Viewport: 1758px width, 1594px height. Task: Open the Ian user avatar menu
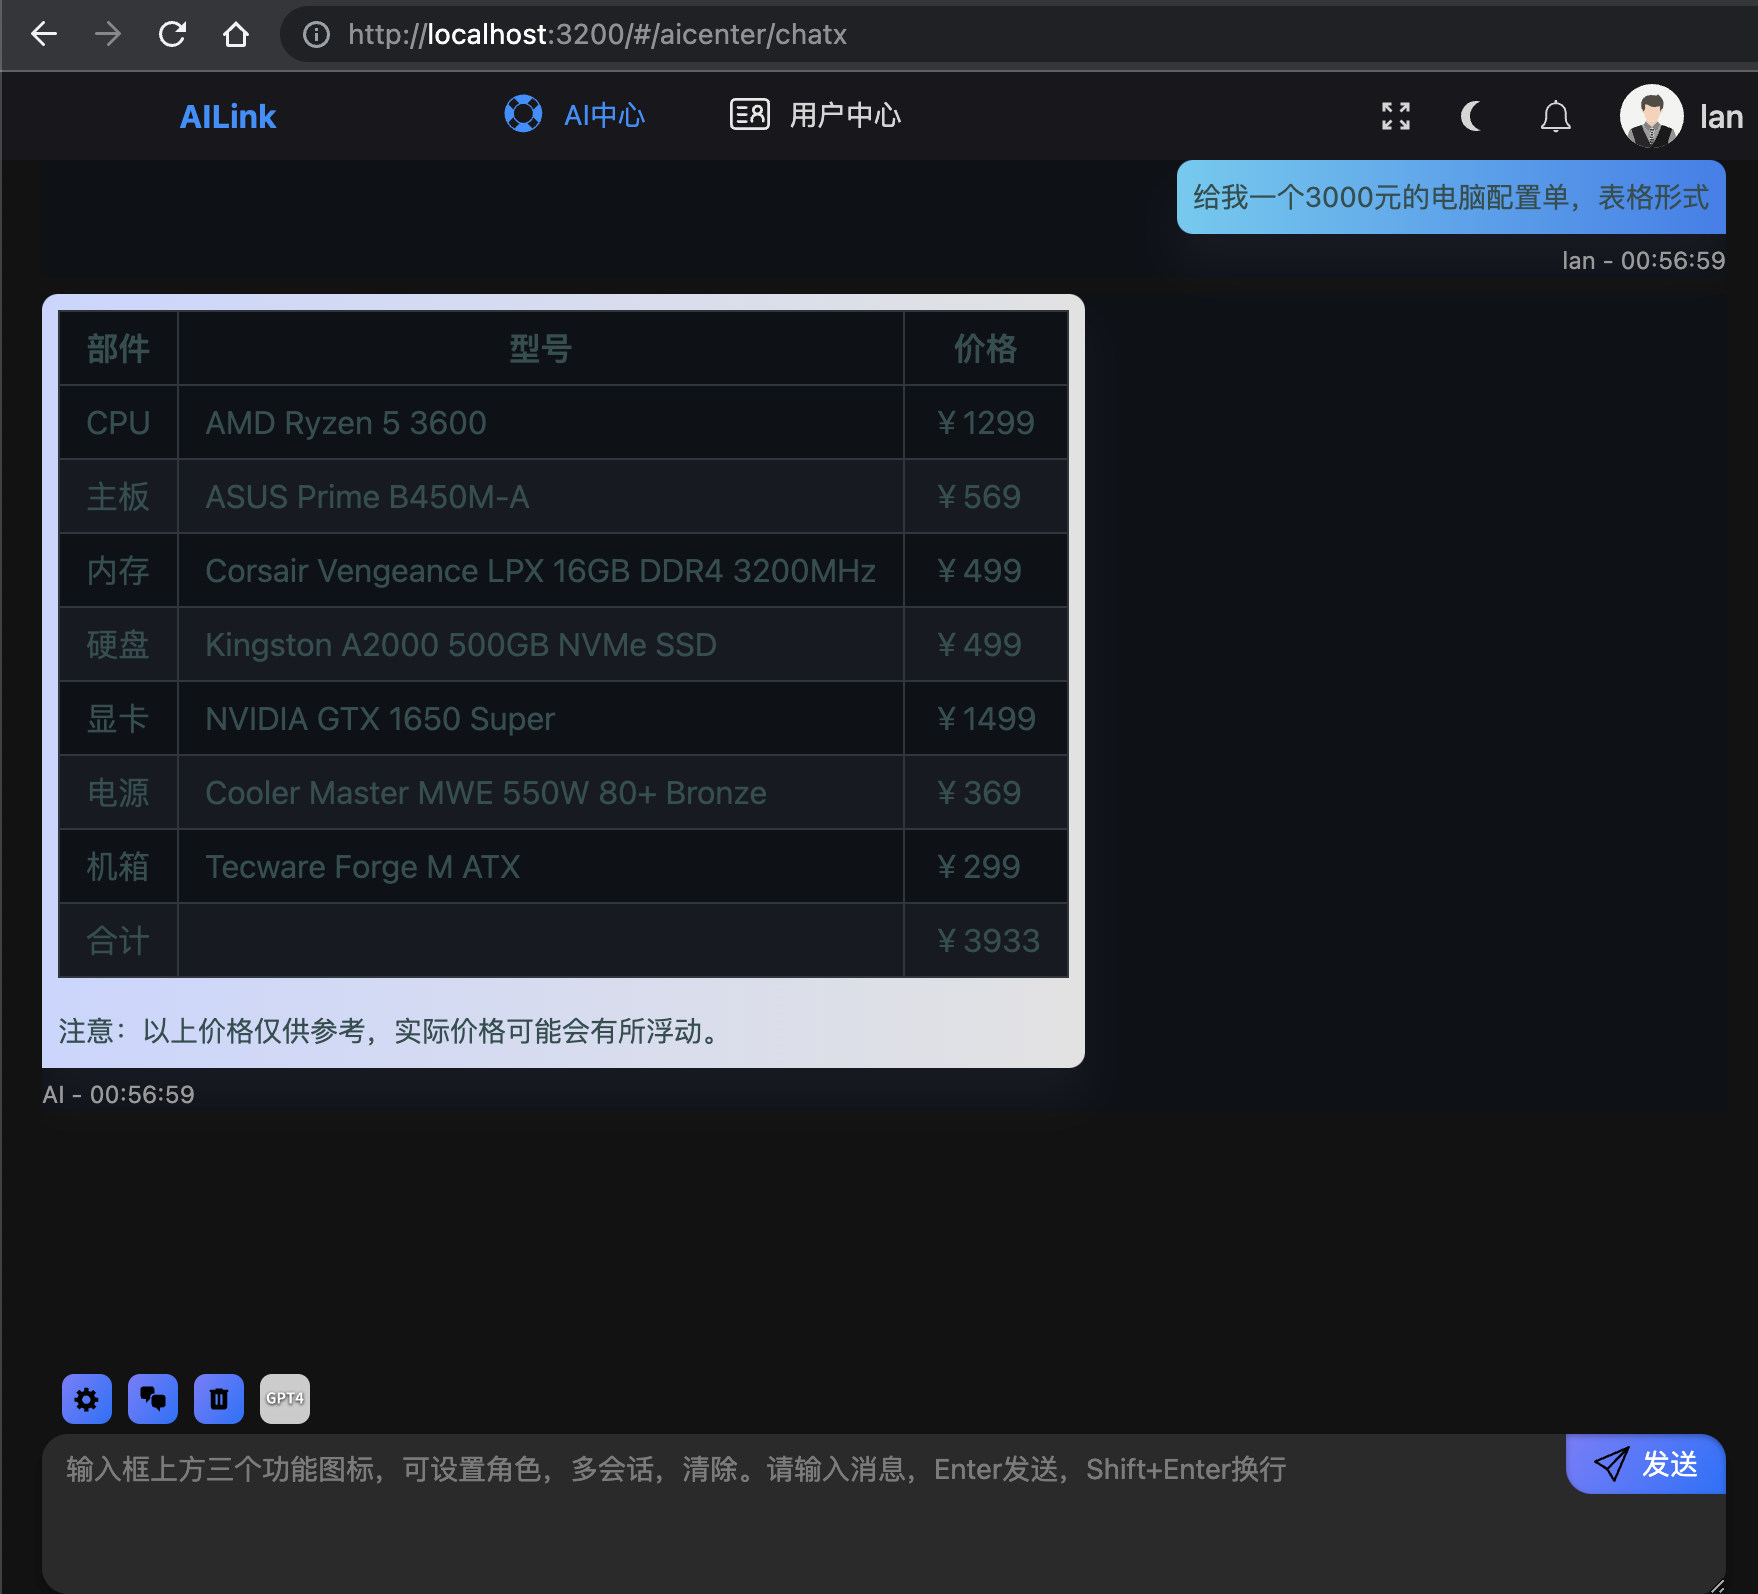[x=1651, y=116]
